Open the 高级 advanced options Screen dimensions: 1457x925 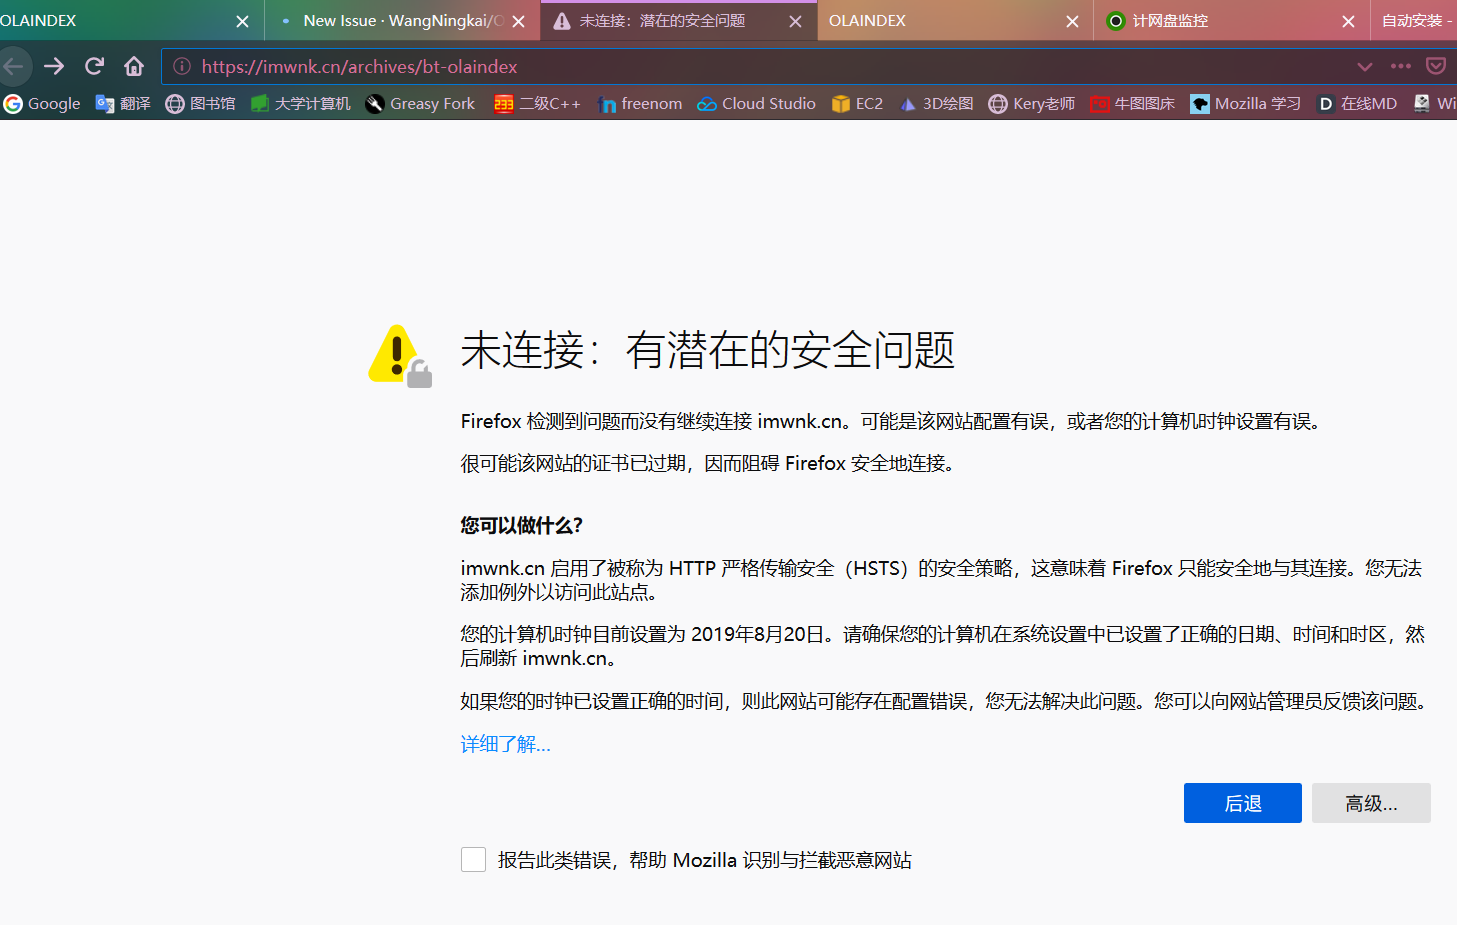[1371, 803]
